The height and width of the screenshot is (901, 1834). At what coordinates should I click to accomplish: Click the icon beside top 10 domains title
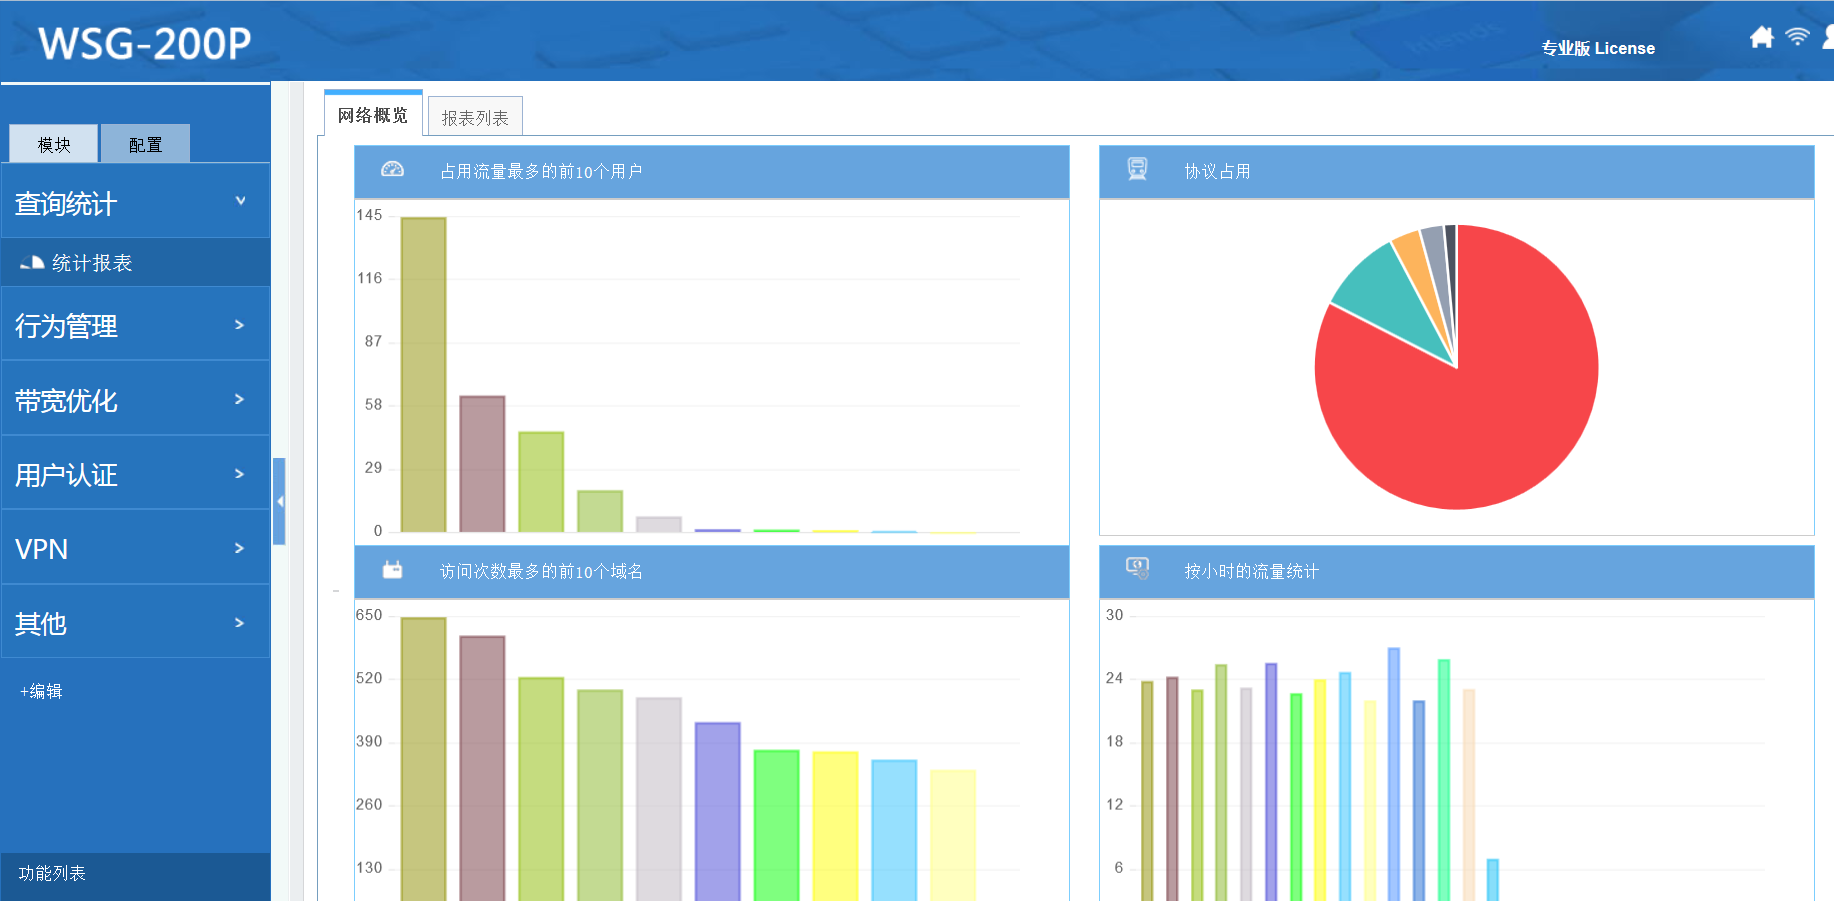[392, 570]
